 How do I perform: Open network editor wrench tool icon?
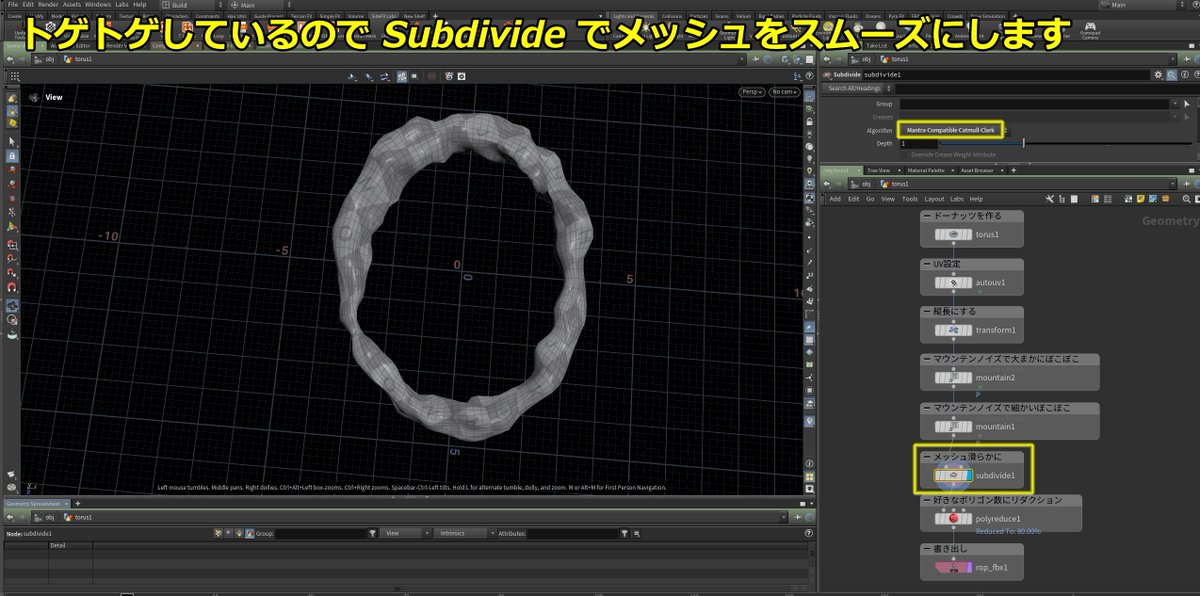tap(1048, 199)
